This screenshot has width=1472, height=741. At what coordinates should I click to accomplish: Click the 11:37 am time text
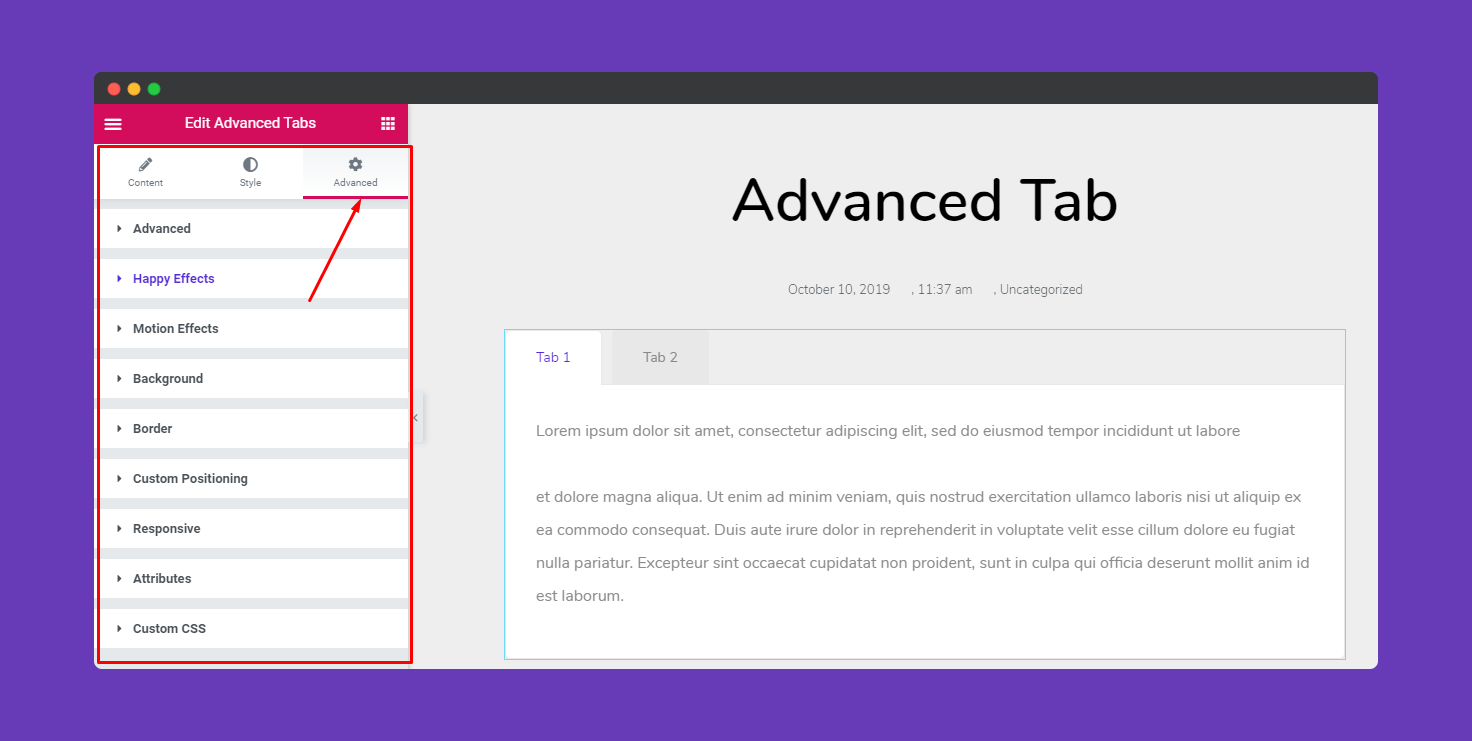pos(945,290)
